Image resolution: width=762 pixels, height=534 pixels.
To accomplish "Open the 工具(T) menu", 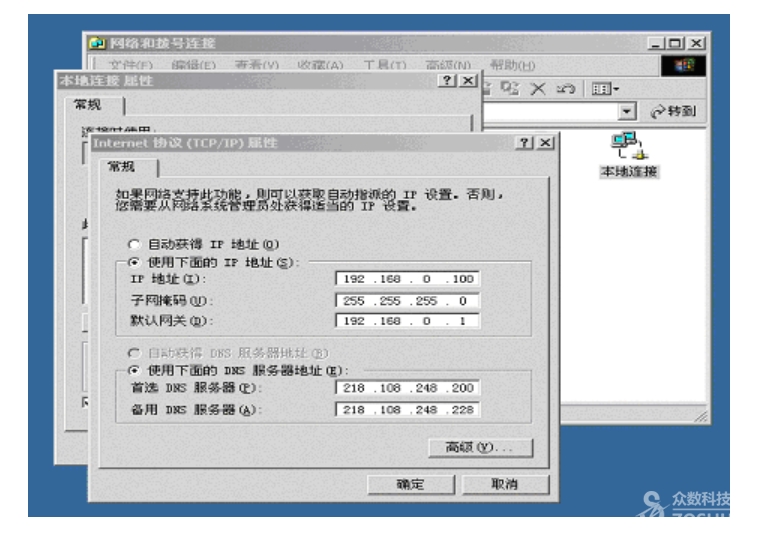I will pos(385,65).
